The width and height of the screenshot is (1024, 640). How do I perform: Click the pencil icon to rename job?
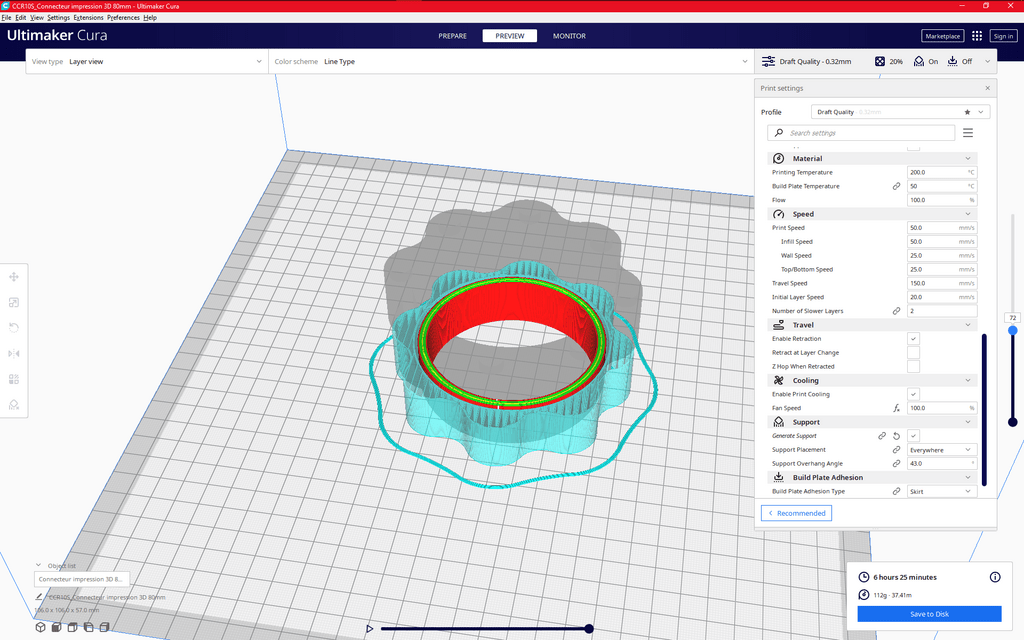(39, 597)
